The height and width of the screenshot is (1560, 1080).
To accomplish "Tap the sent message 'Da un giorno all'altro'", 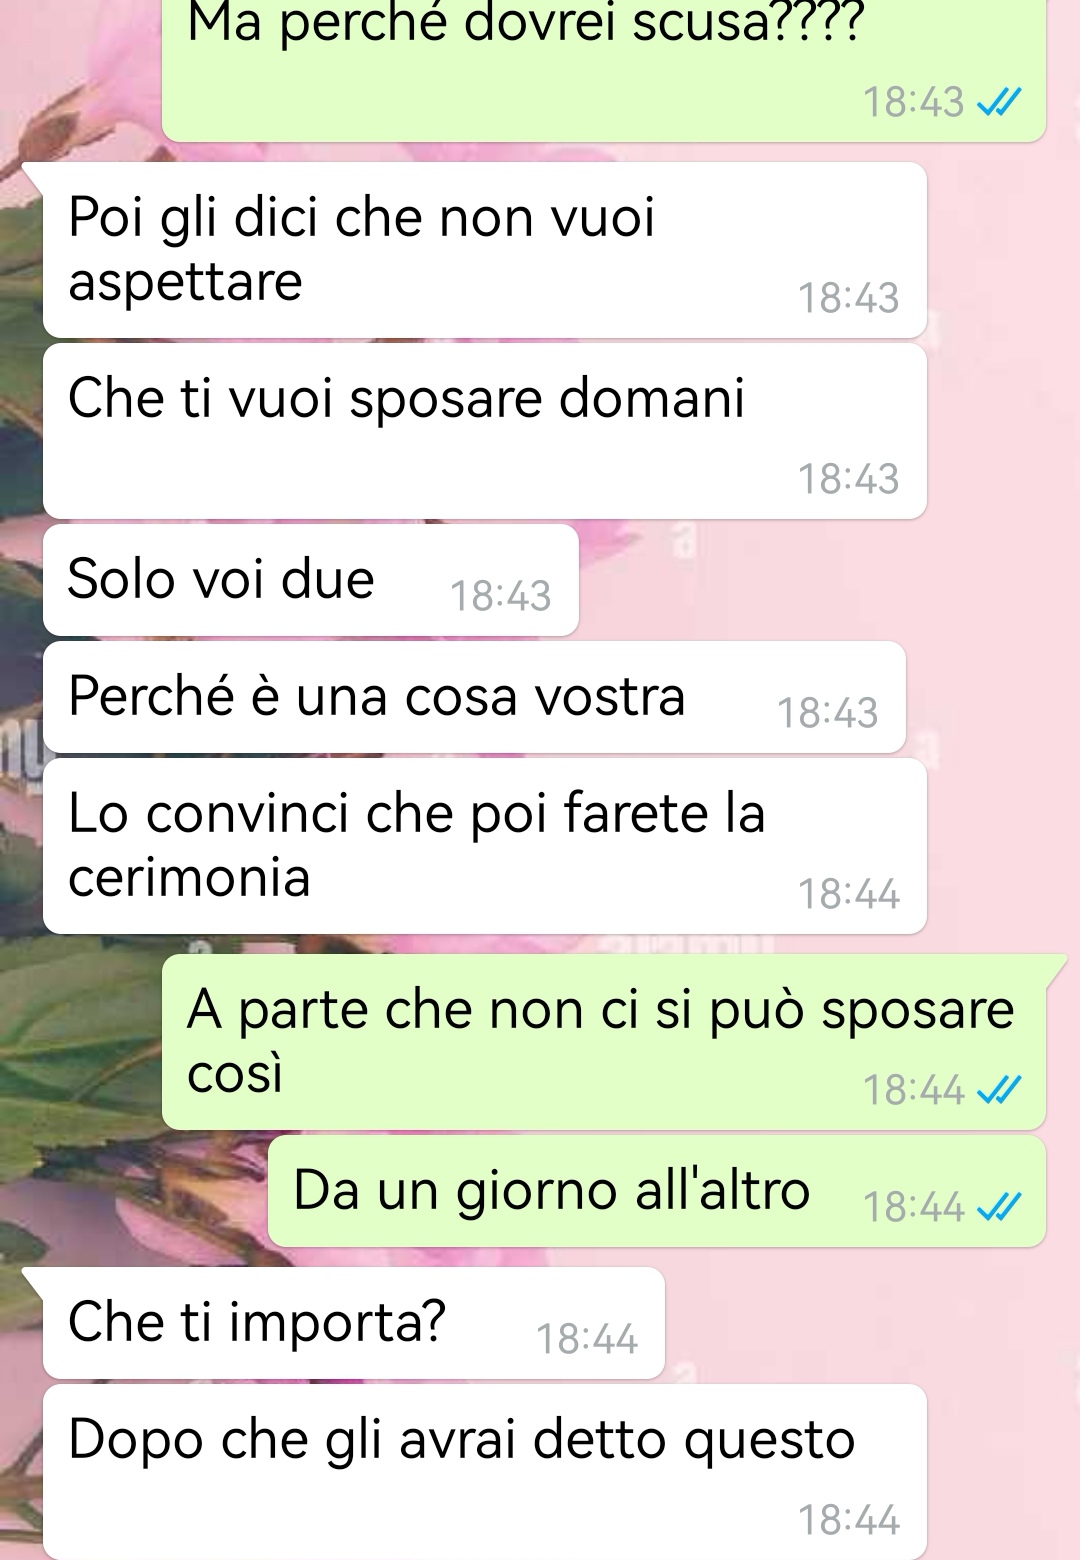I will (x=657, y=1191).
